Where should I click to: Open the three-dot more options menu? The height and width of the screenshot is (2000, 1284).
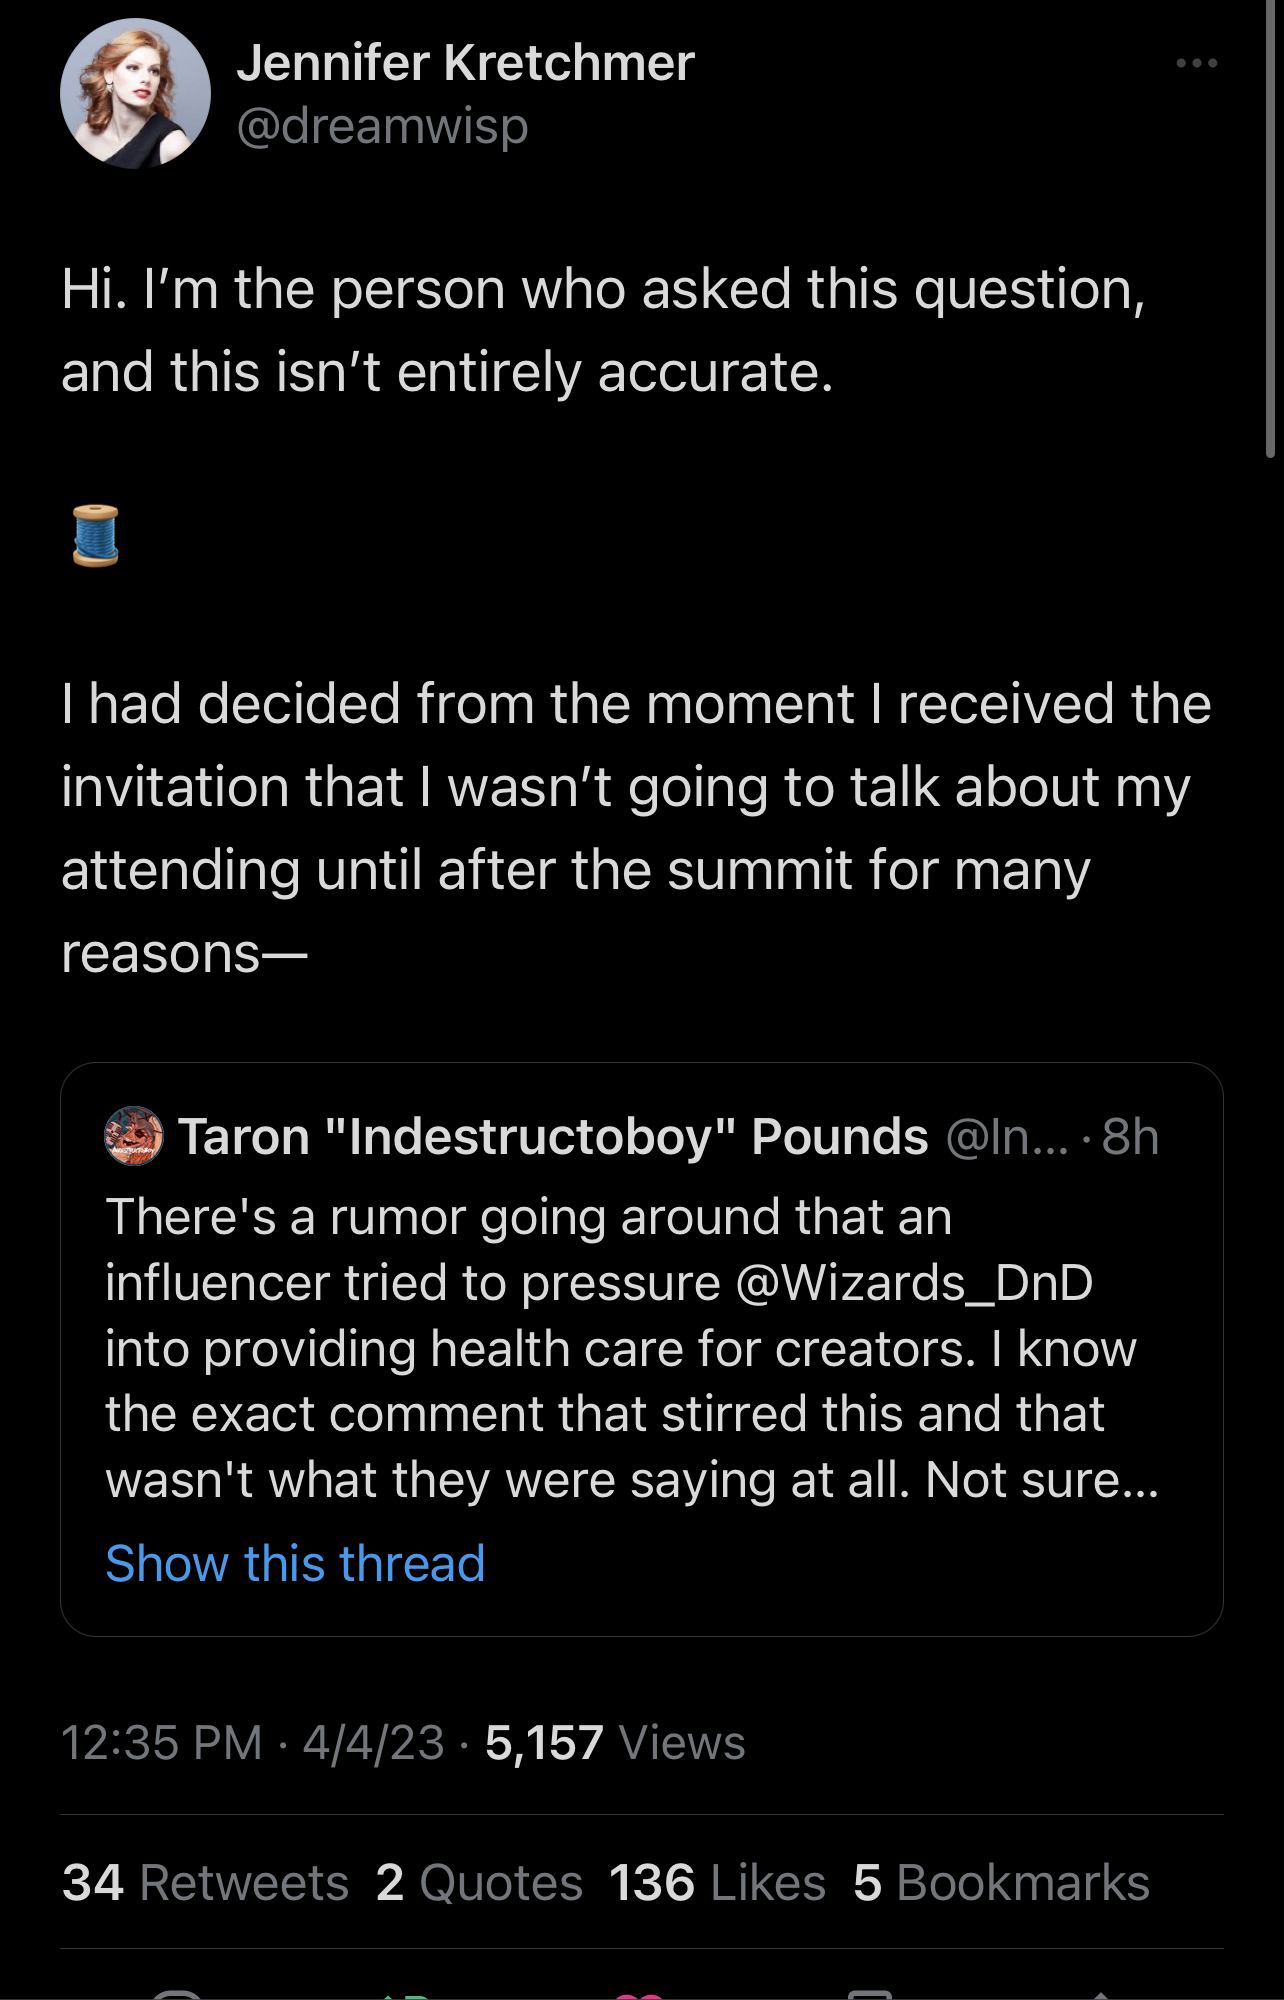[1196, 63]
